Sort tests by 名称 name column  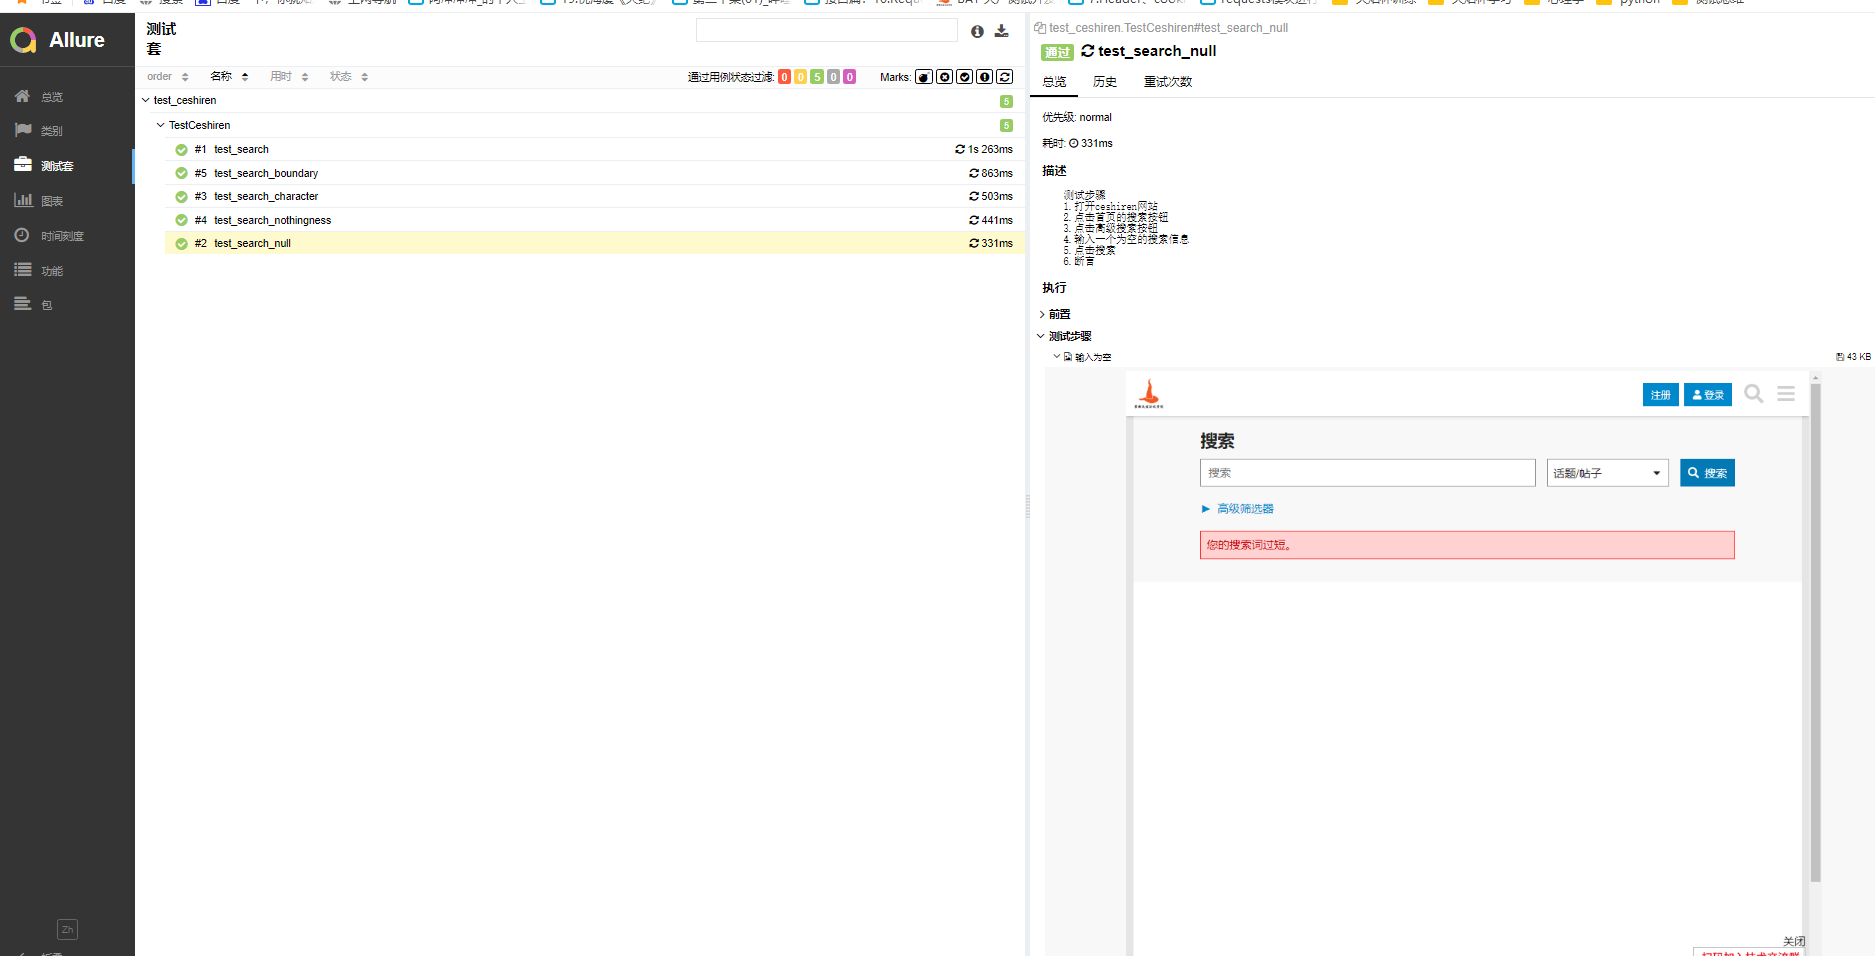tap(229, 77)
